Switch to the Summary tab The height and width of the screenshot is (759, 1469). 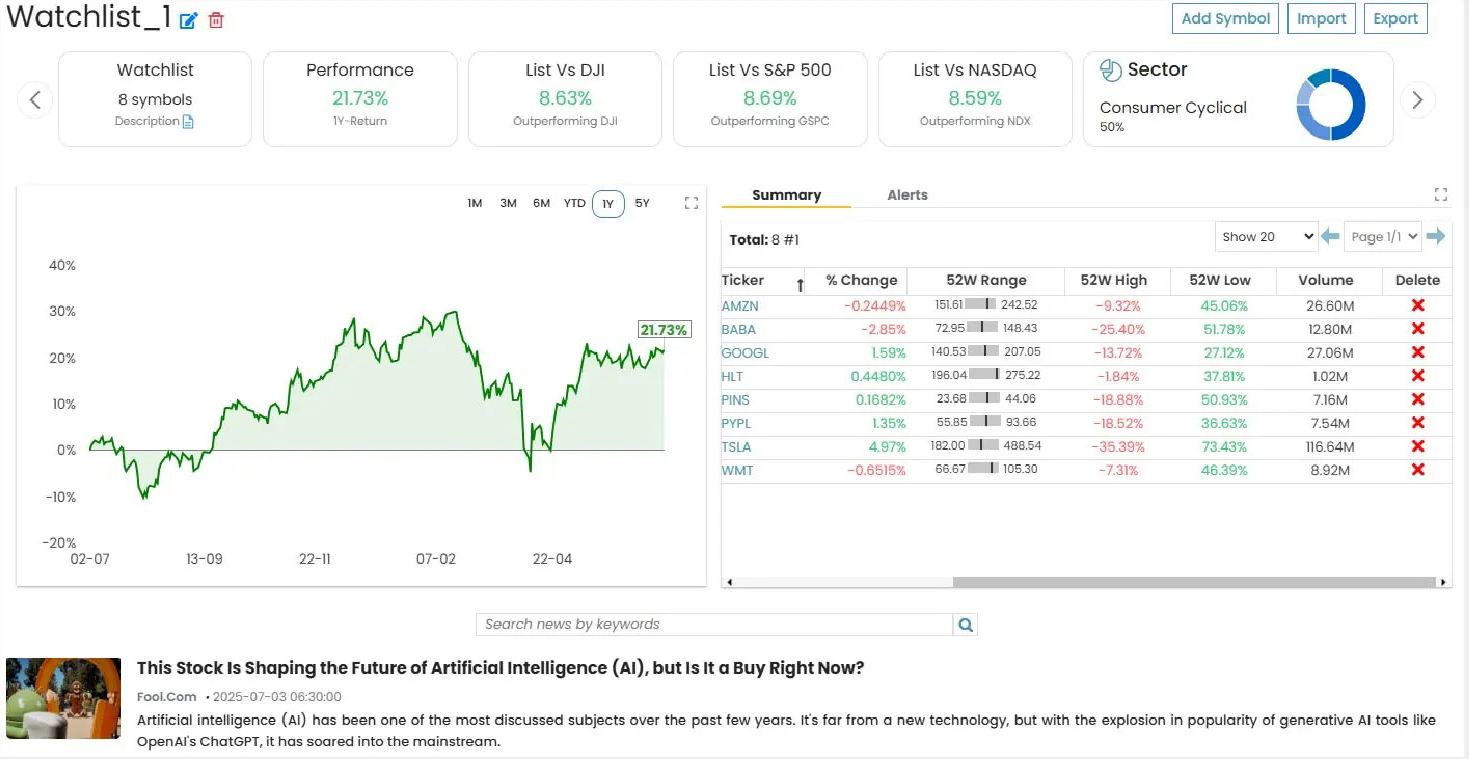click(786, 195)
